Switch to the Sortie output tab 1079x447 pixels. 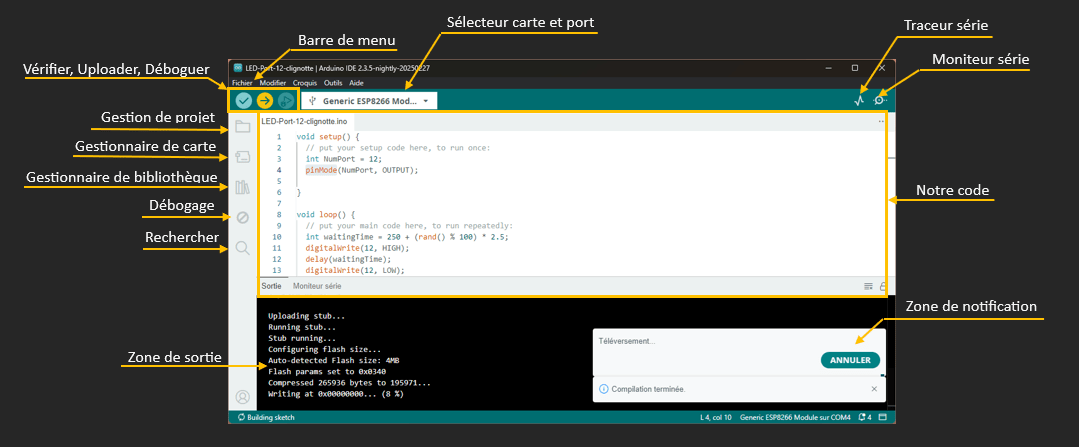271,286
